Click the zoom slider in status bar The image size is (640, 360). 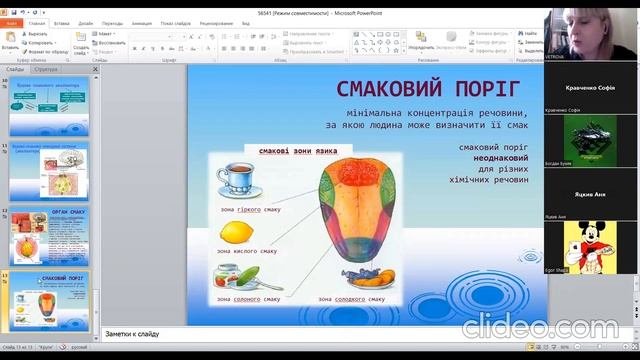point(600,347)
